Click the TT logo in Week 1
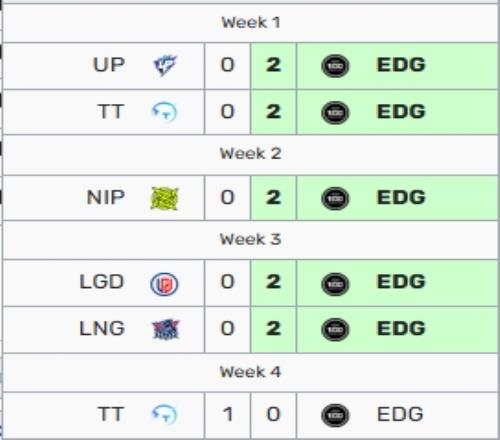 pyautogui.click(x=164, y=112)
